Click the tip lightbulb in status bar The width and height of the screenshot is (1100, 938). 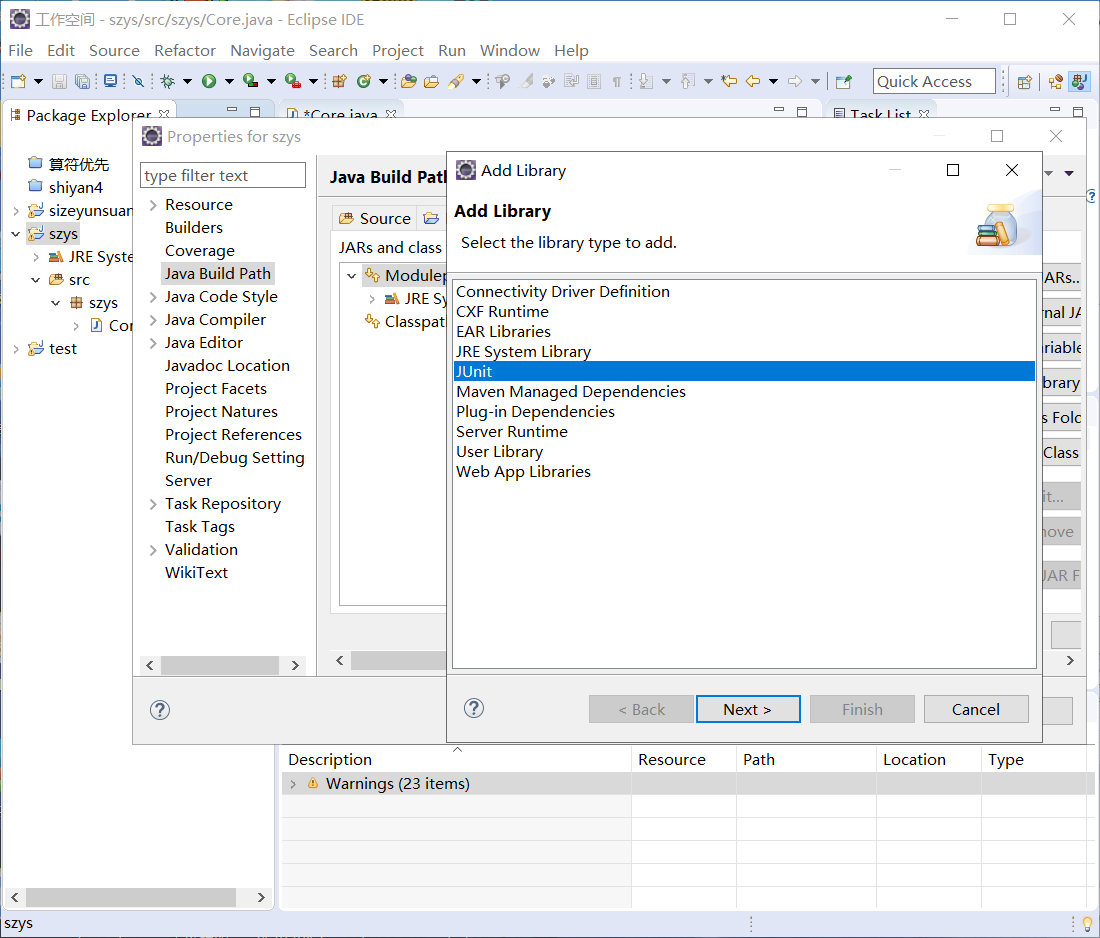pos(1087,924)
